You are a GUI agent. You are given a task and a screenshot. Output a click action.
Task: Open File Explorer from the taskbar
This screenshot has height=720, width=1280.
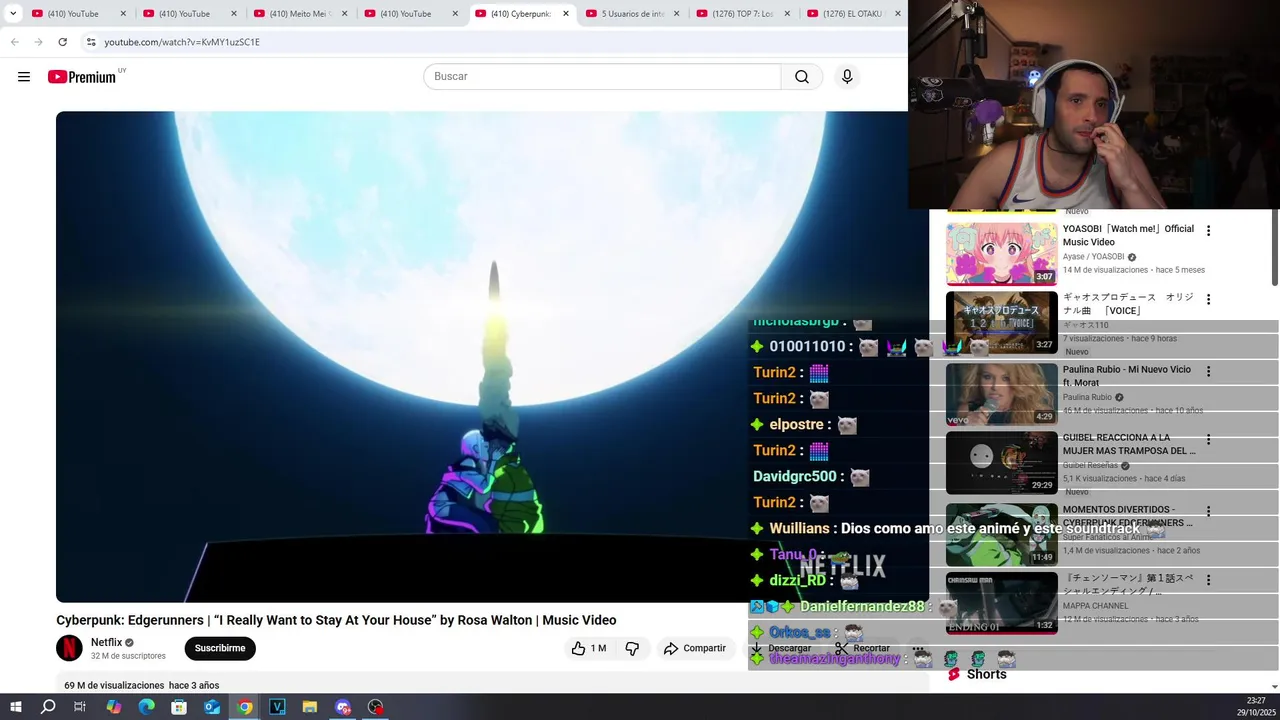[x=310, y=707]
